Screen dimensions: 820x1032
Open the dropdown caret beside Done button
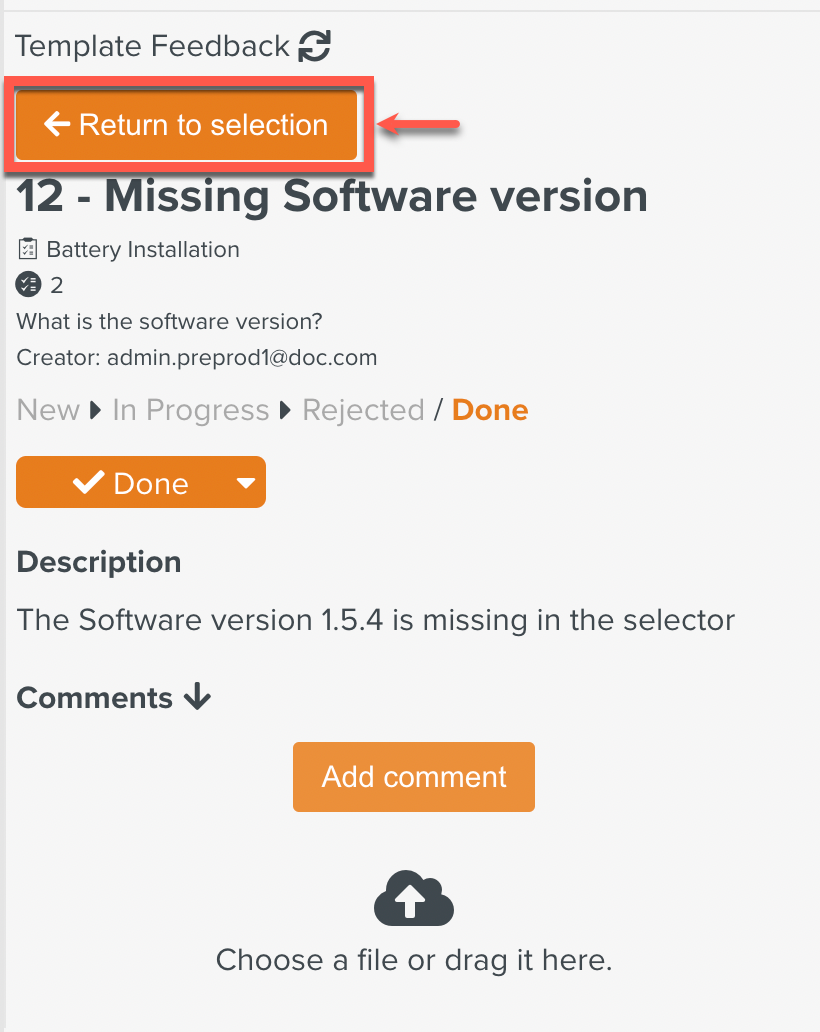click(246, 483)
